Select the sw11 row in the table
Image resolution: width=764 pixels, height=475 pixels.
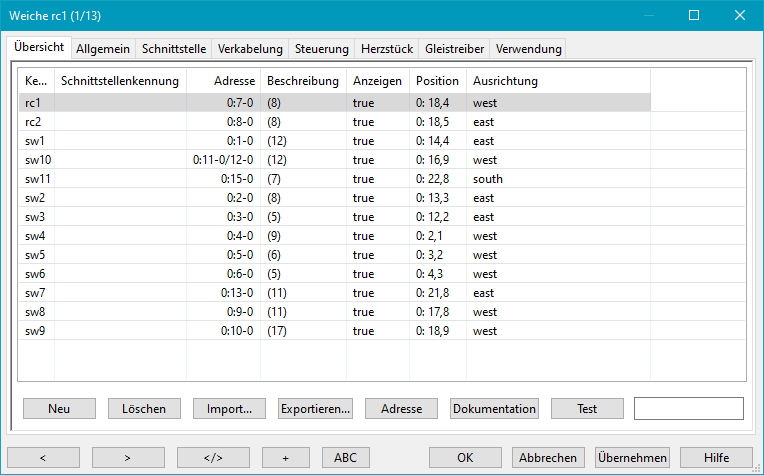point(38,179)
